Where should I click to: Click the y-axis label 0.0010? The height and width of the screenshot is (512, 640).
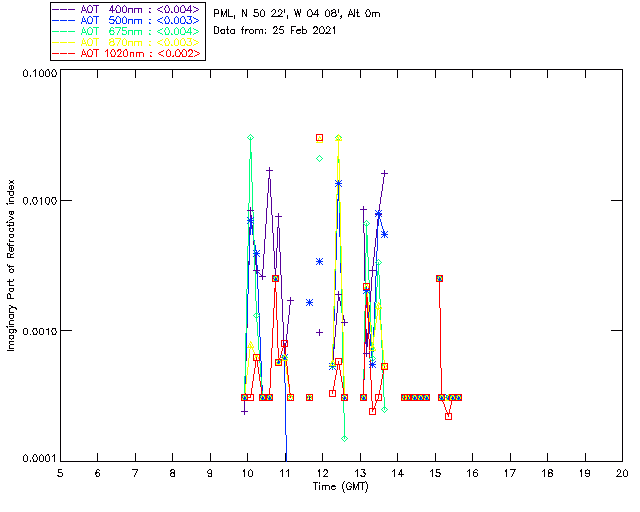click(x=39, y=331)
